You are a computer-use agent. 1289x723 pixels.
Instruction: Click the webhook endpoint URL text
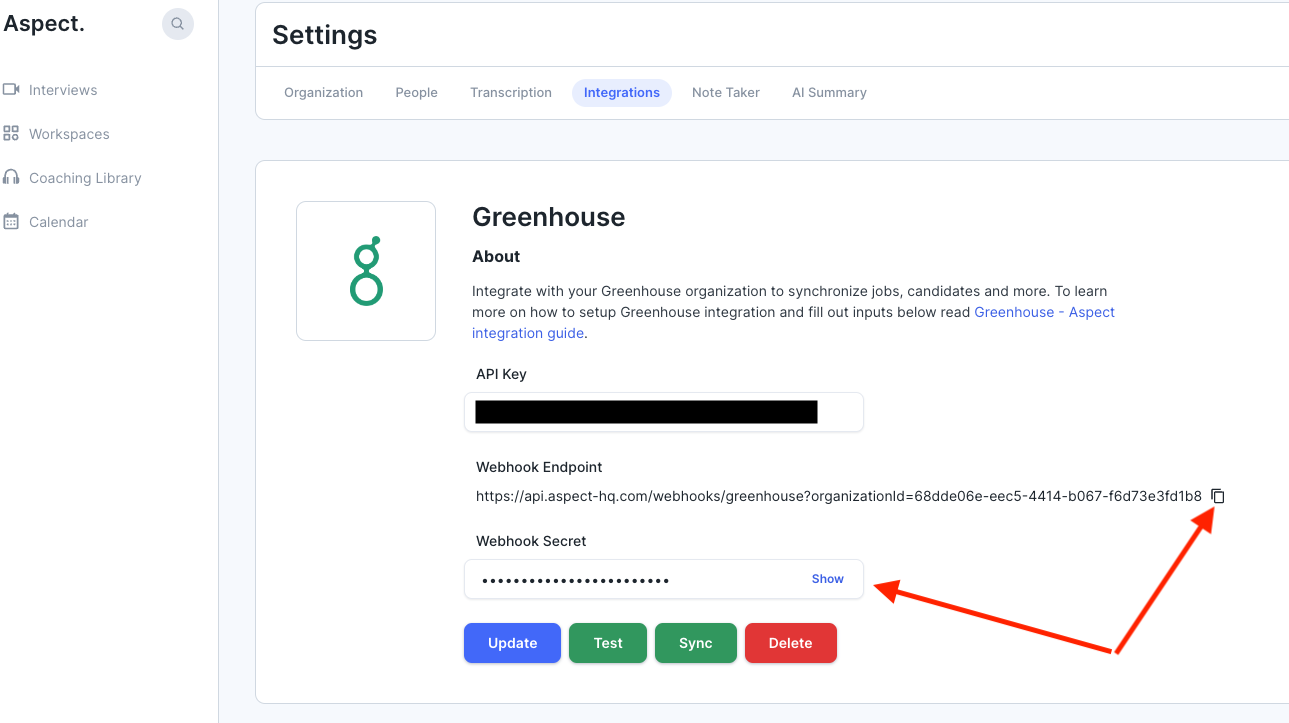[839, 496]
